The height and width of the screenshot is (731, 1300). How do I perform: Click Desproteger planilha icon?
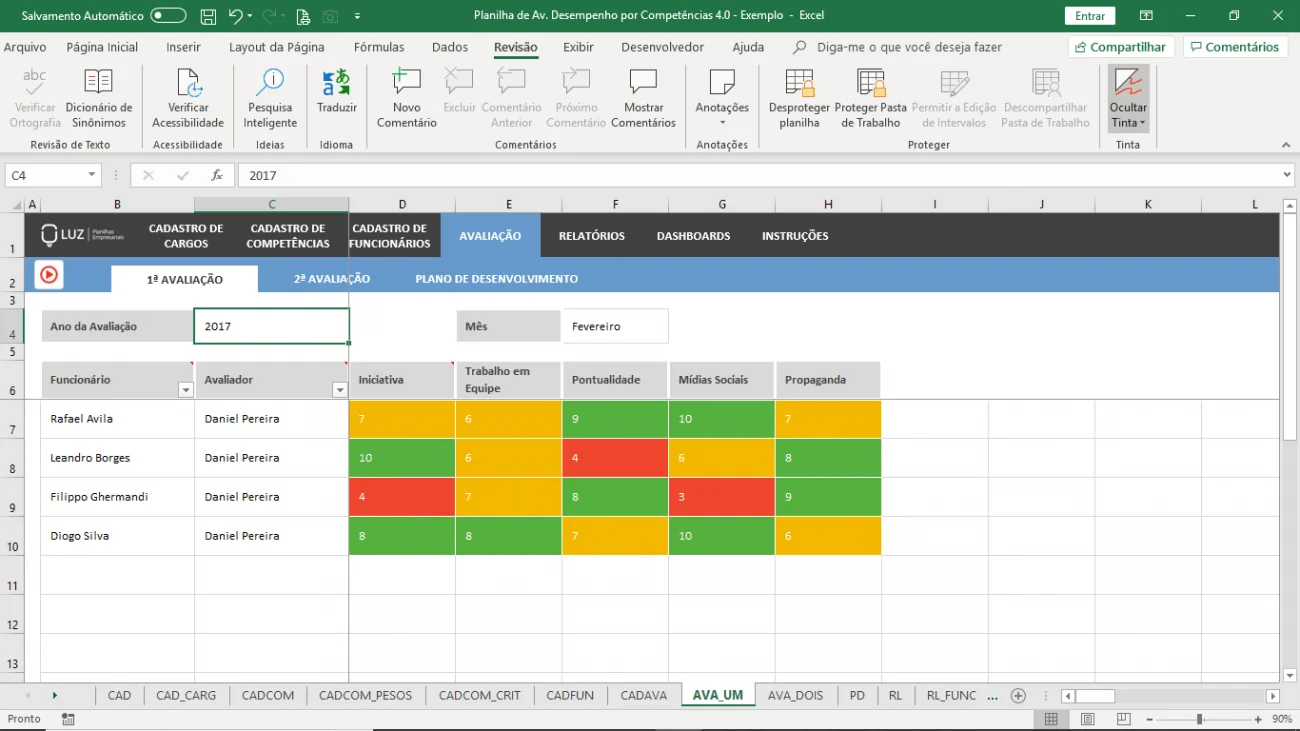pyautogui.click(x=799, y=98)
